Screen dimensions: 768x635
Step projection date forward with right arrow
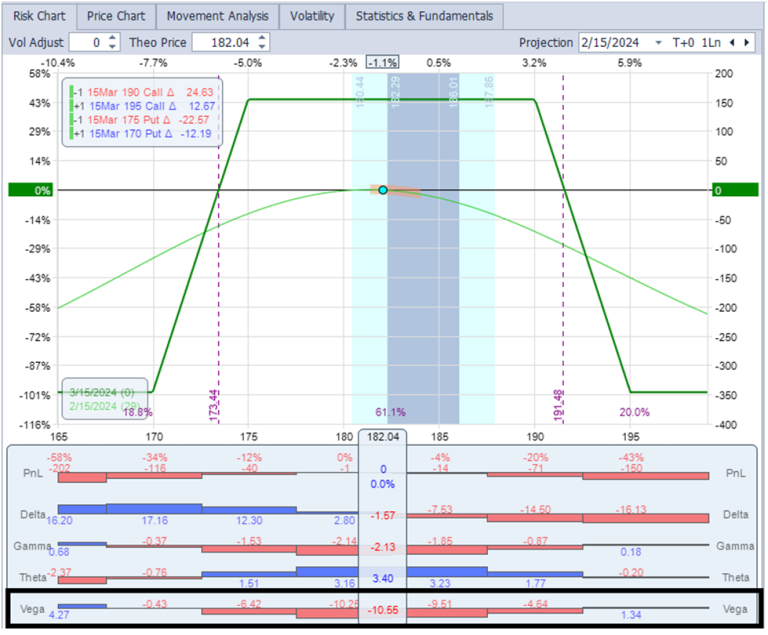748,43
